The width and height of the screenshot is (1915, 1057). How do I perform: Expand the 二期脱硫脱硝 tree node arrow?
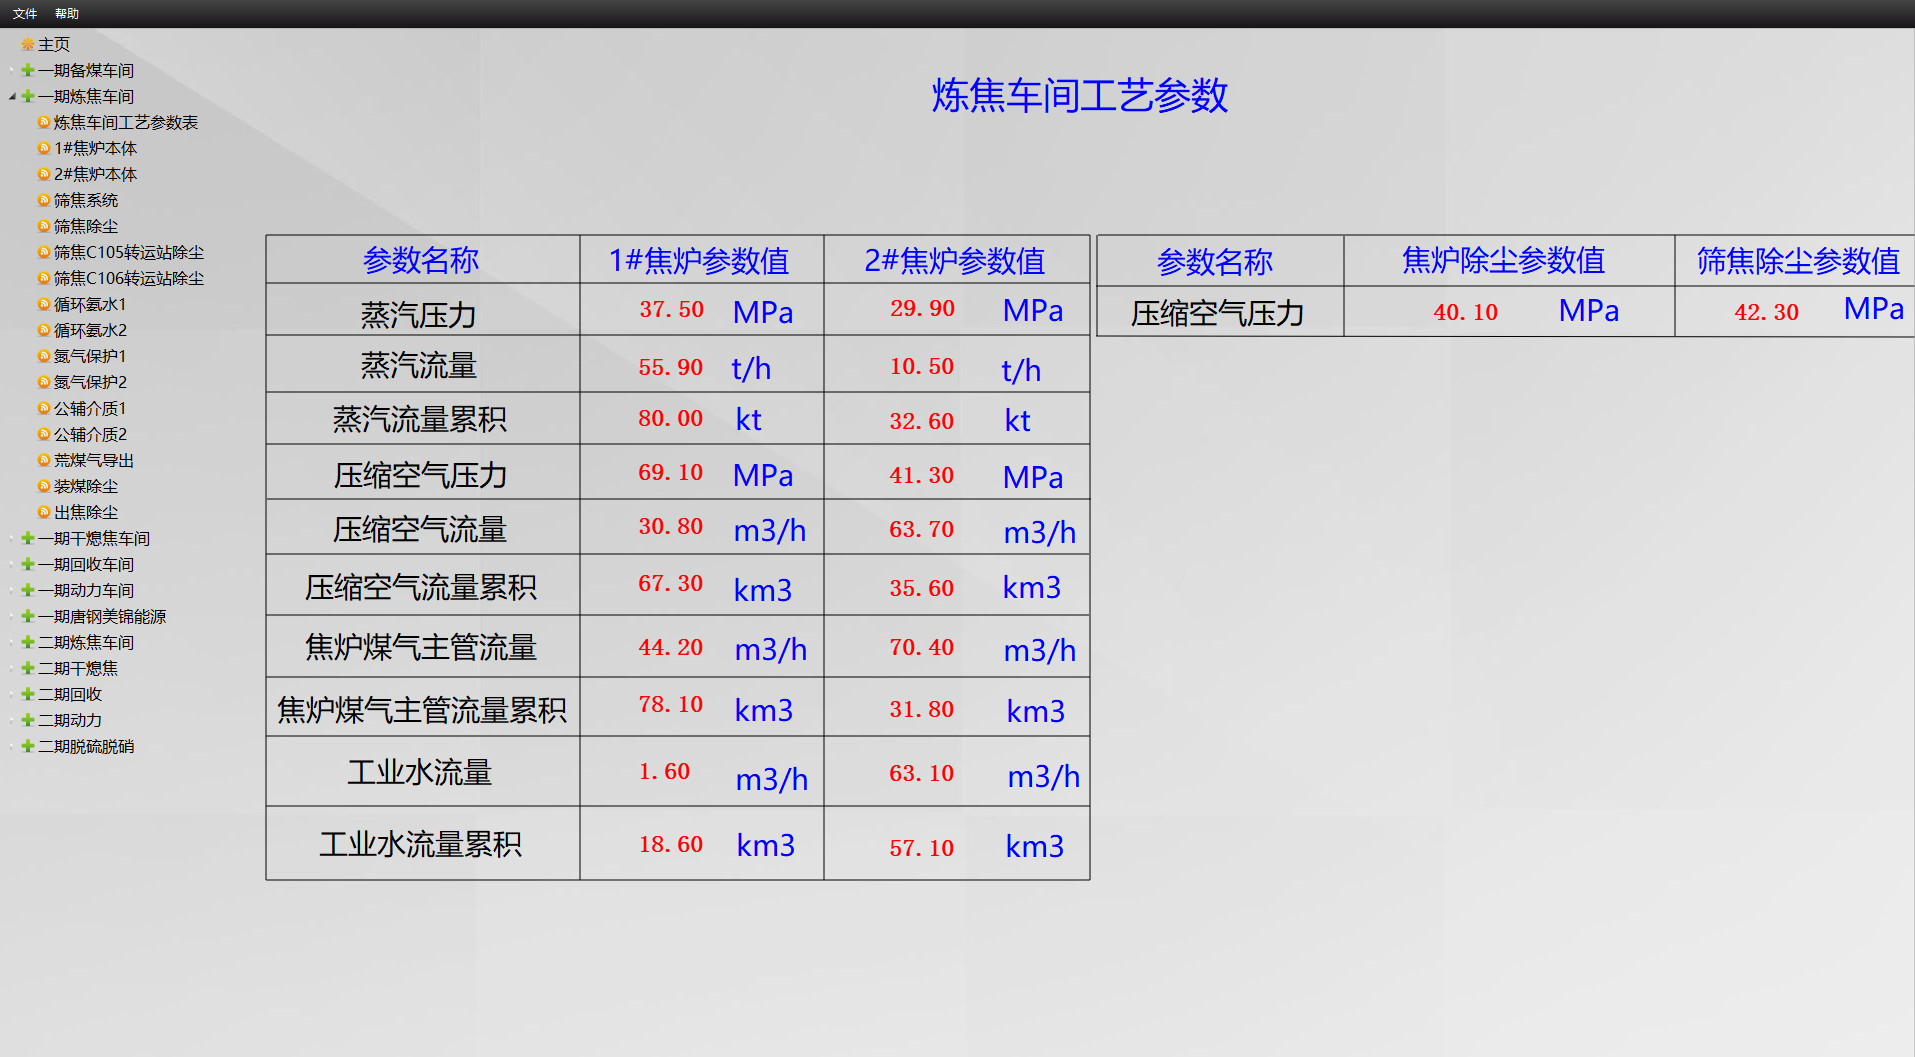point(12,746)
